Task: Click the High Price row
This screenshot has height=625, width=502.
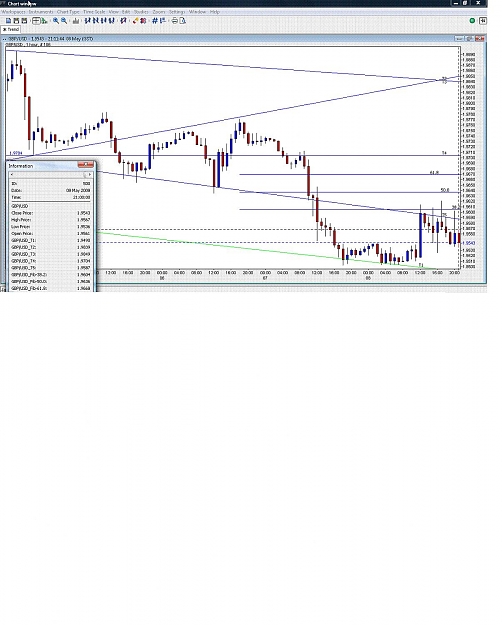Action: coord(51,220)
